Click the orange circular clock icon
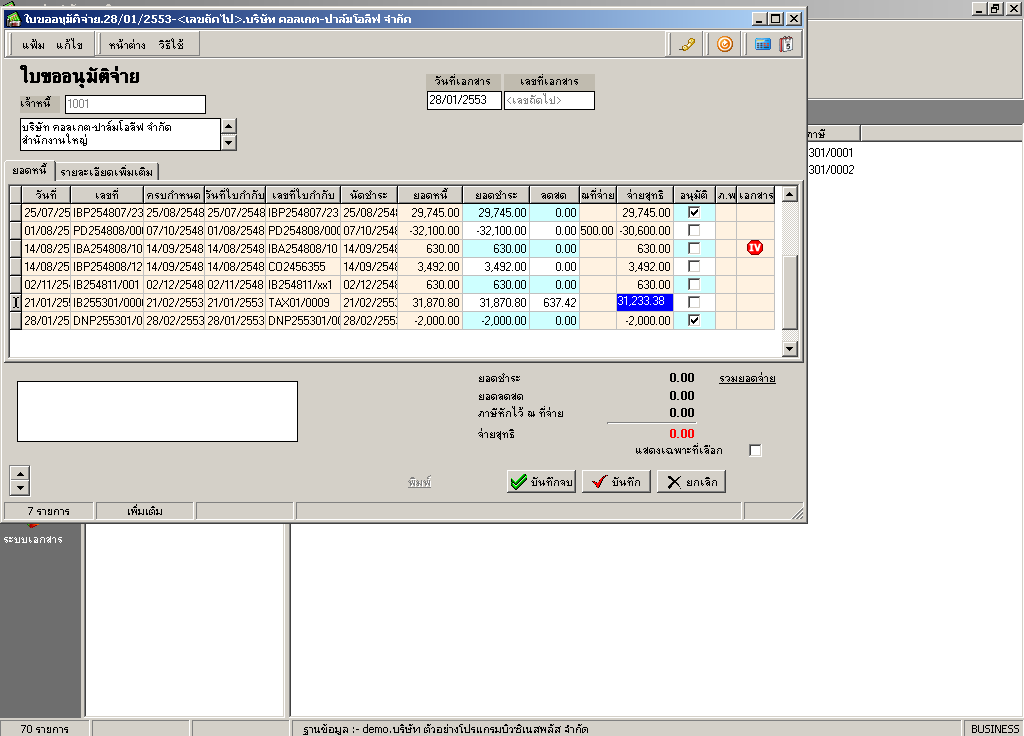Viewport: 1024px width, 736px height. coord(725,44)
